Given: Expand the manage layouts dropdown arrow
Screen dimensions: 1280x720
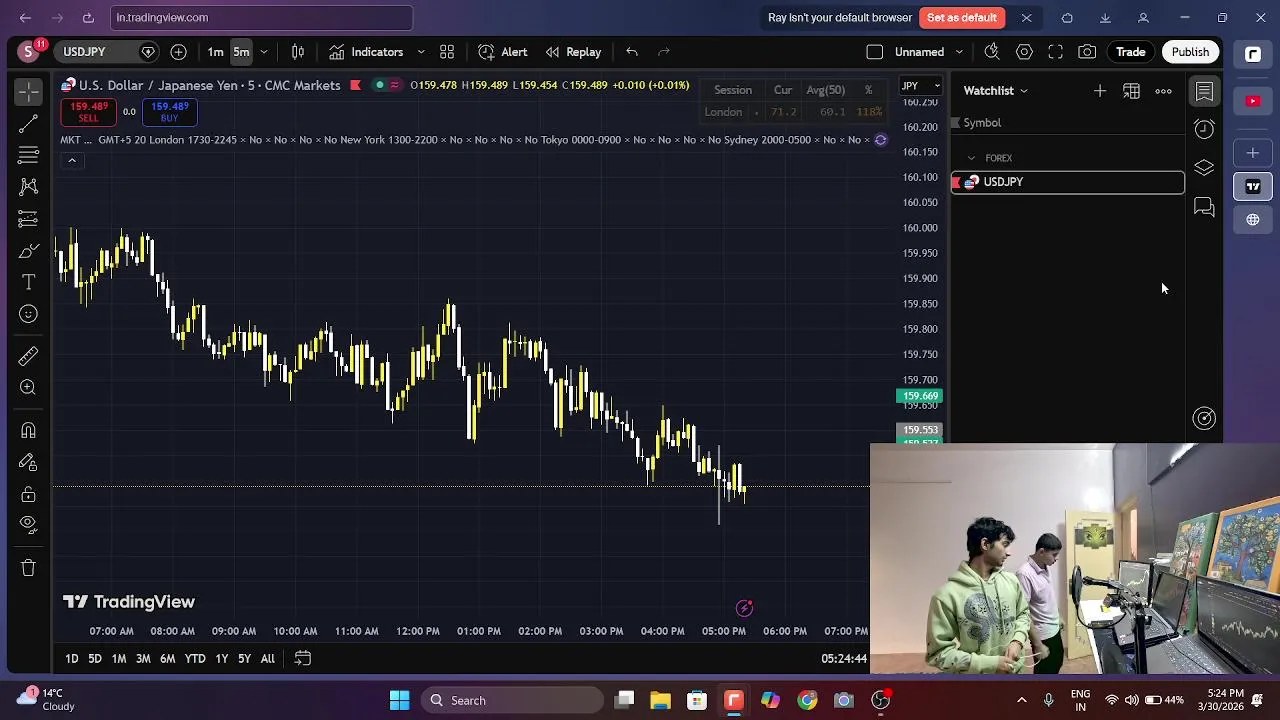Looking at the screenshot, I should 959,52.
